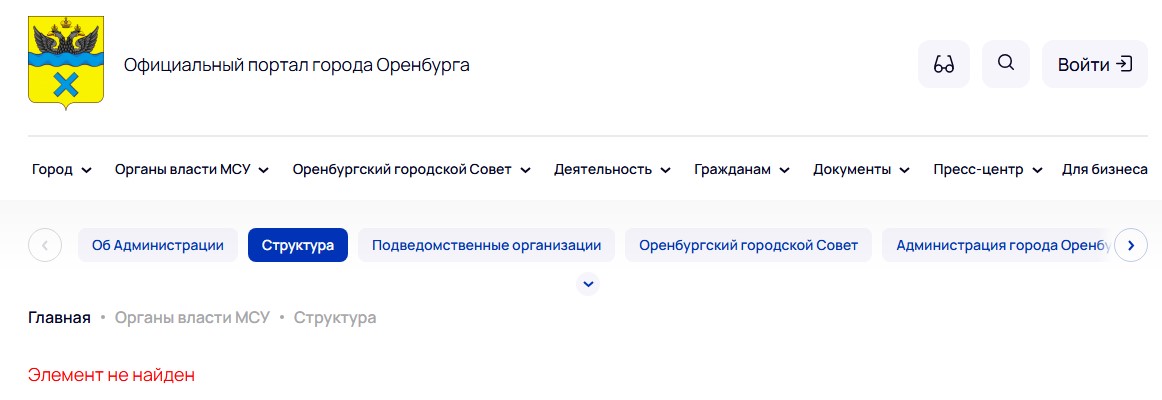Image resolution: width=1162 pixels, height=400 pixels.
Task: Open the Органы власти МСУ dropdown
Action: tap(192, 170)
